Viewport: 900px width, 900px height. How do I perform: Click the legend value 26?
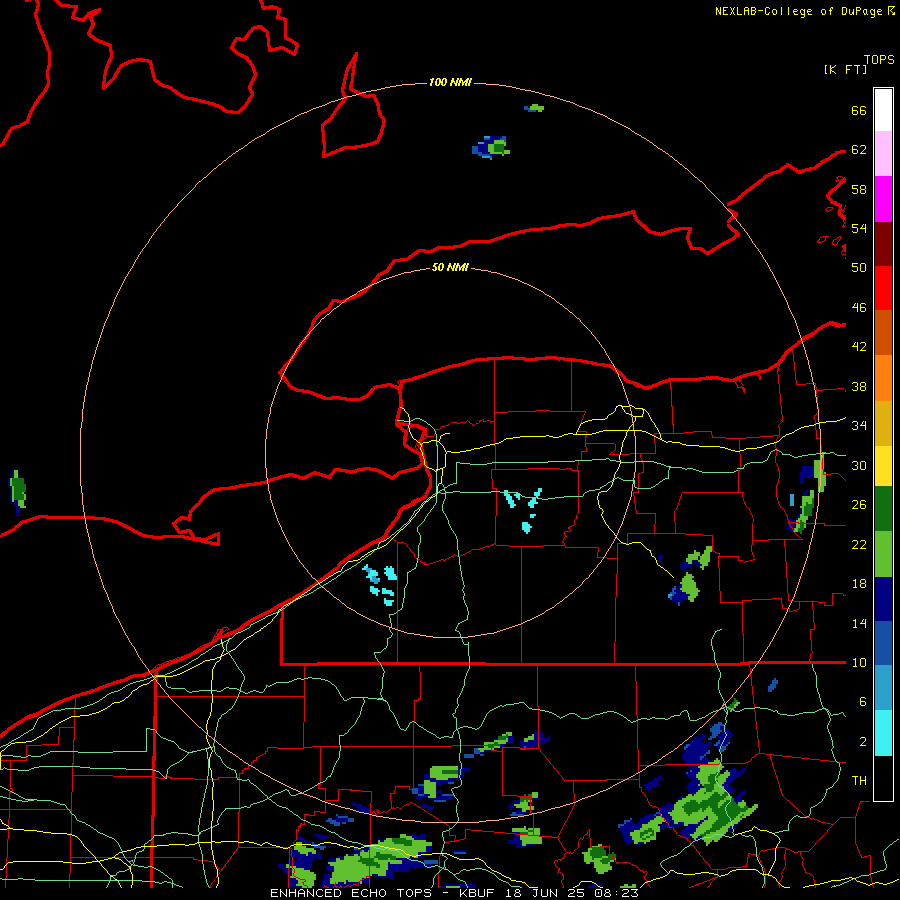coord(859,505)
